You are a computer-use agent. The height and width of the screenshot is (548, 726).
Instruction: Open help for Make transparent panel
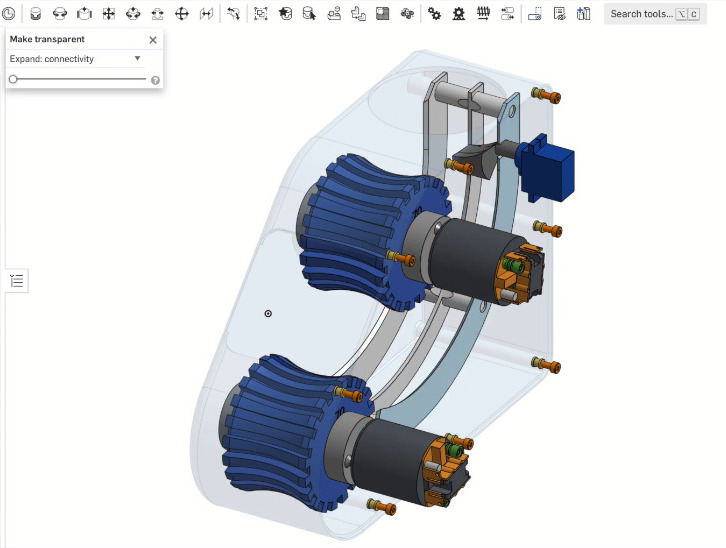coord(155,80)
